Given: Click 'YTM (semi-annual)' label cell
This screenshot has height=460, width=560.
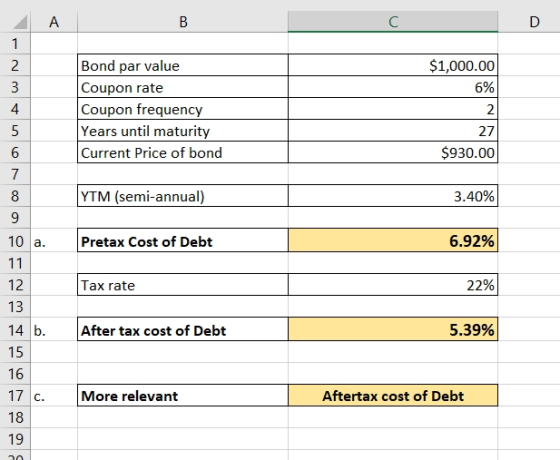Looking at the screenshot, I should 183,196.
